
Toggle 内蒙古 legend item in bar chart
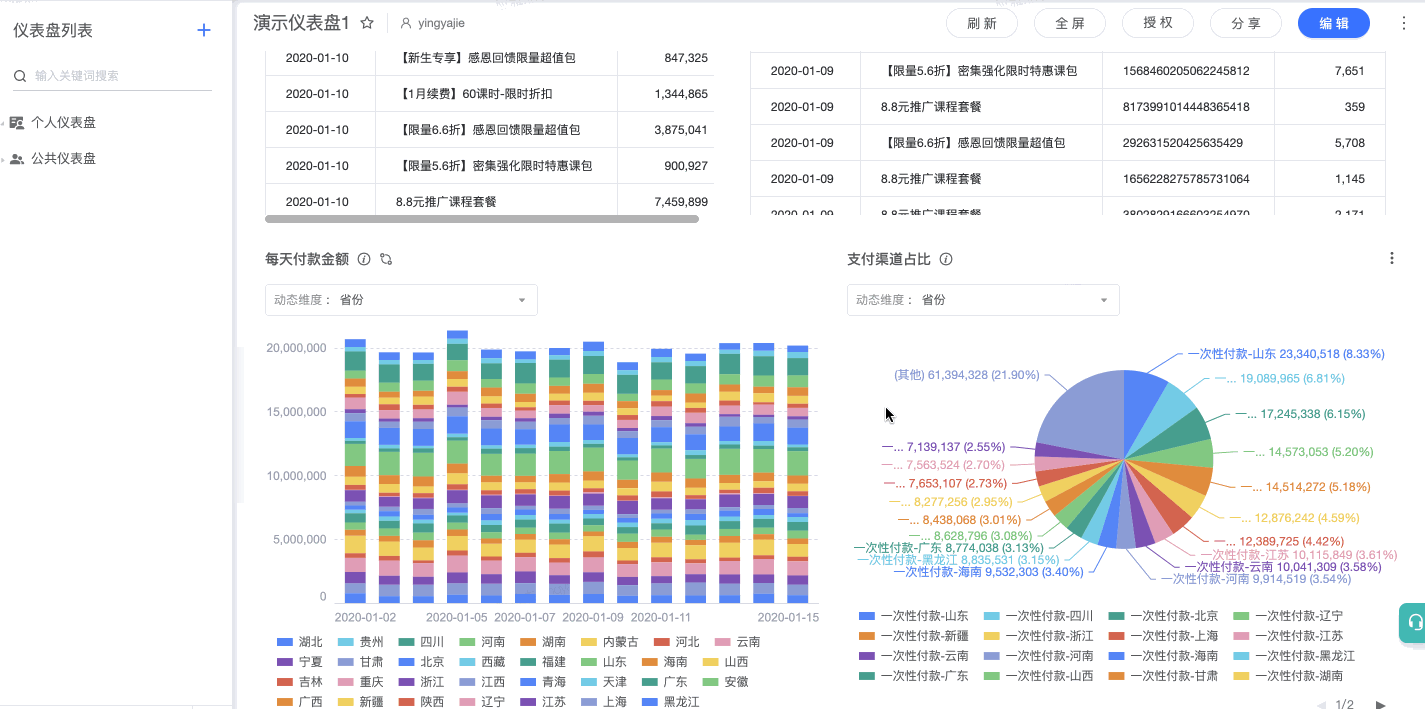click(609, 642)
